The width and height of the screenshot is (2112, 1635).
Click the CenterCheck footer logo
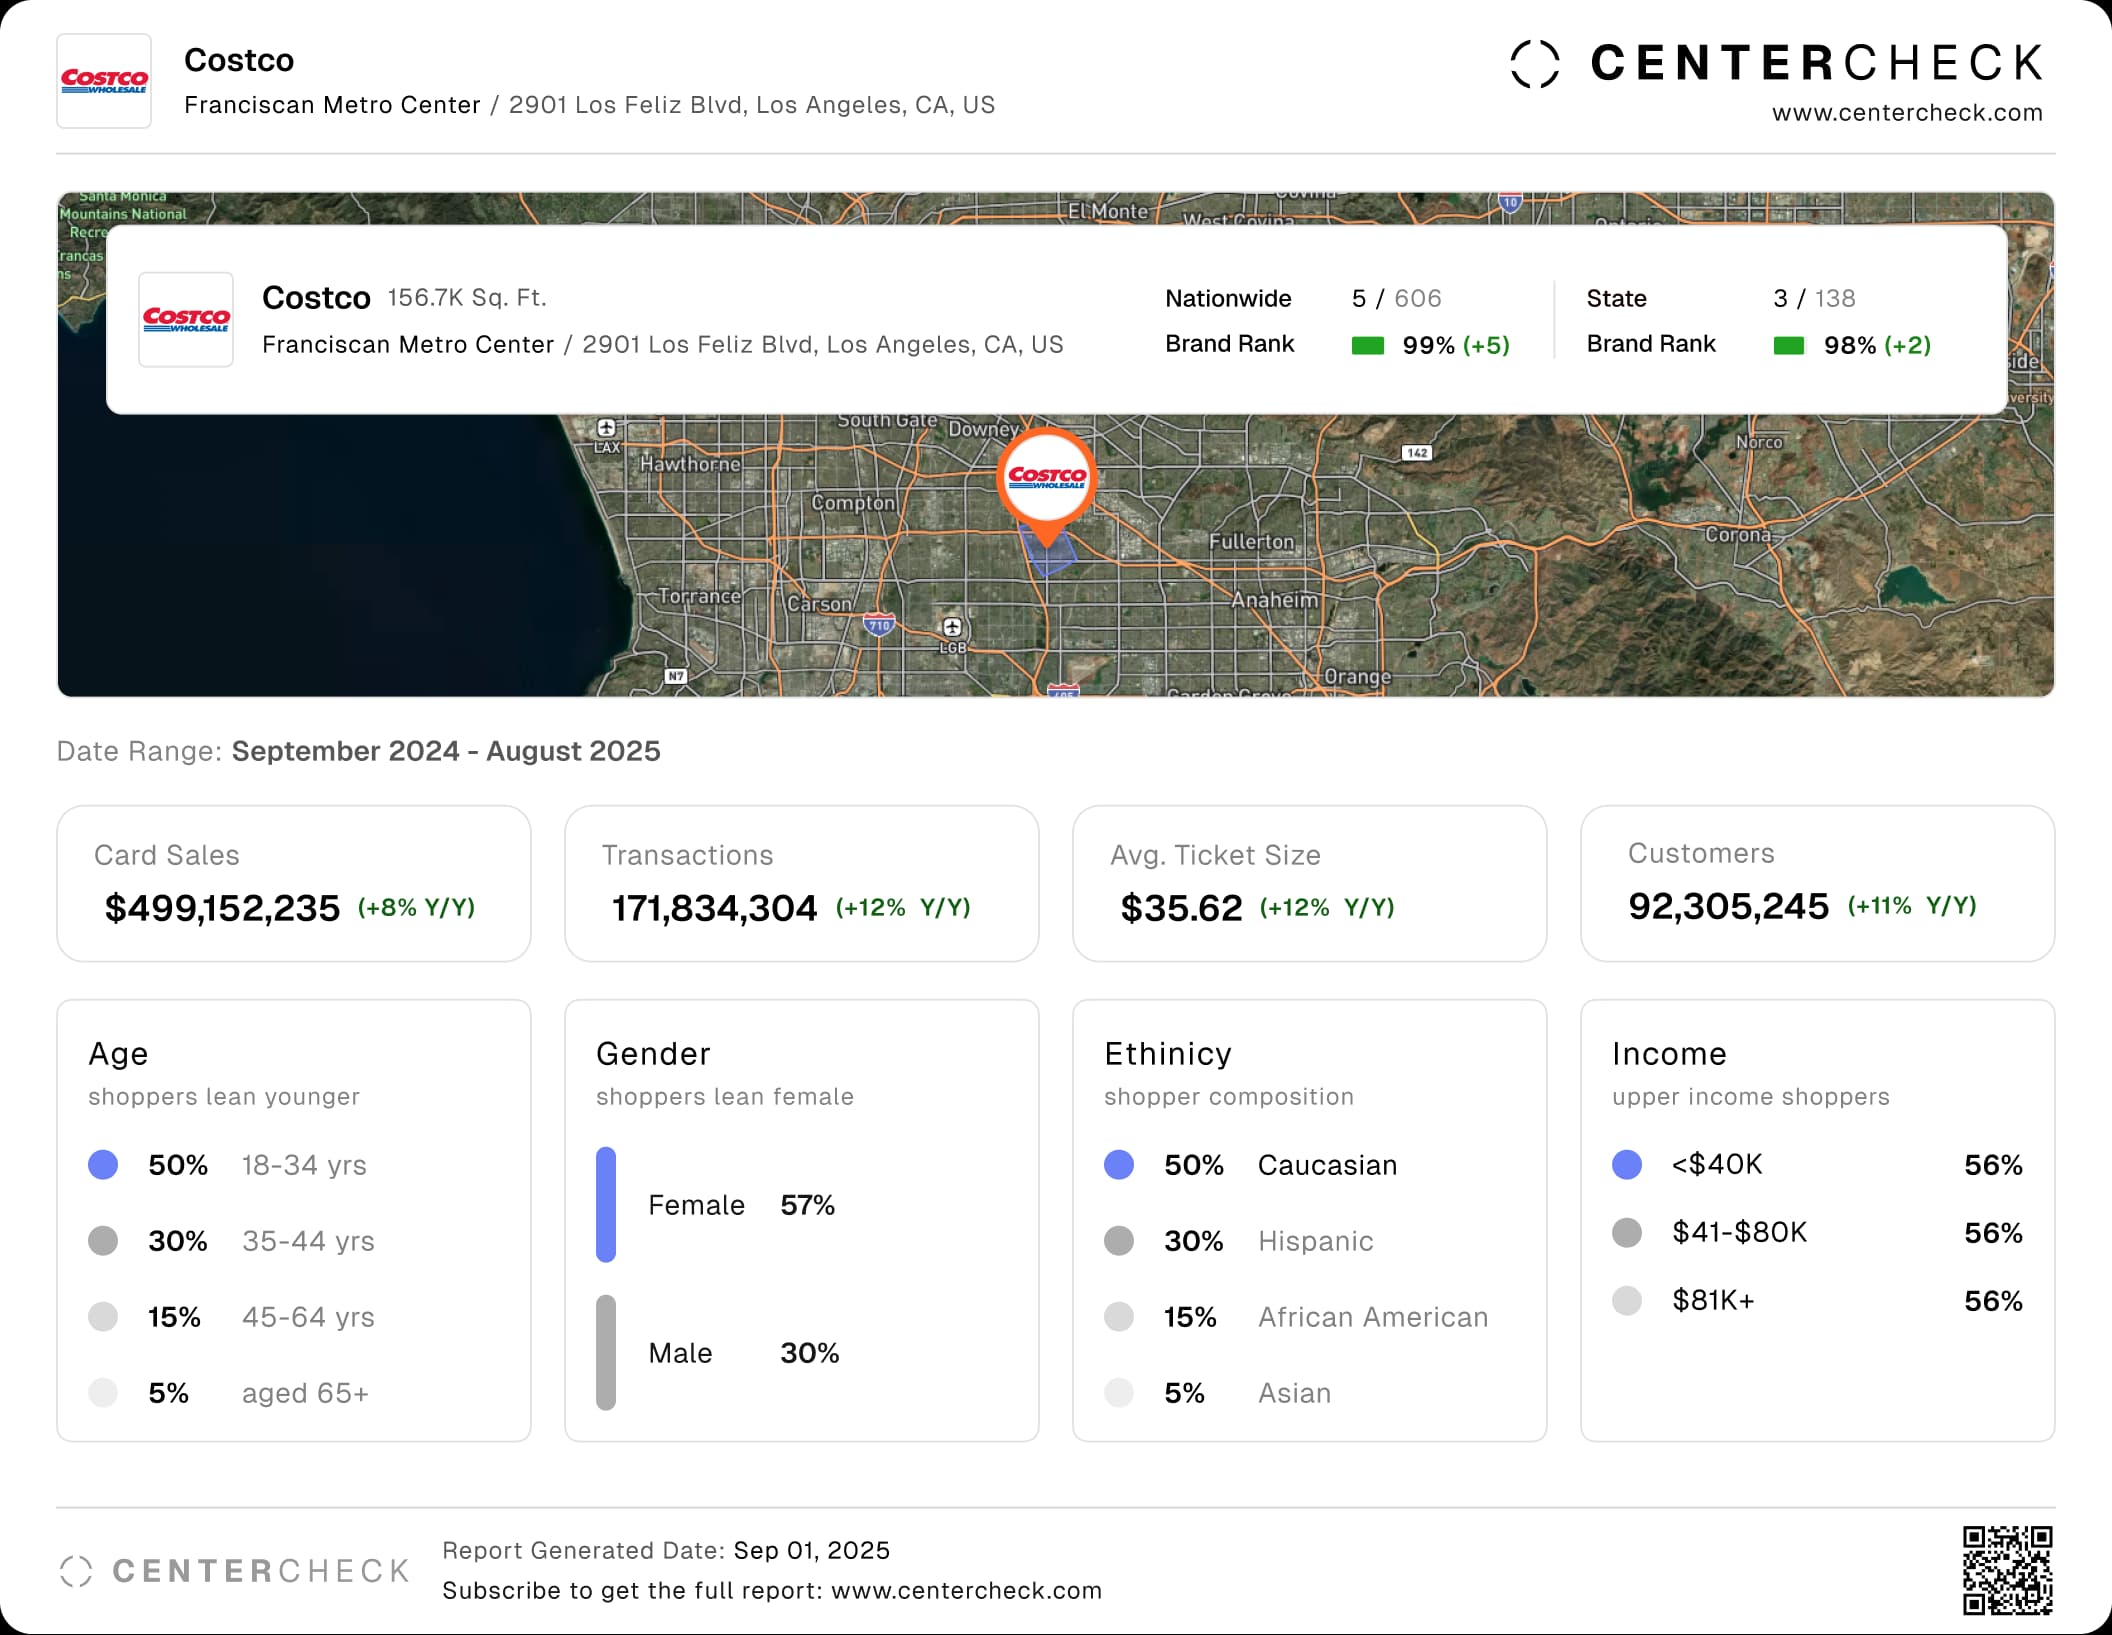tap(234, 1571)
